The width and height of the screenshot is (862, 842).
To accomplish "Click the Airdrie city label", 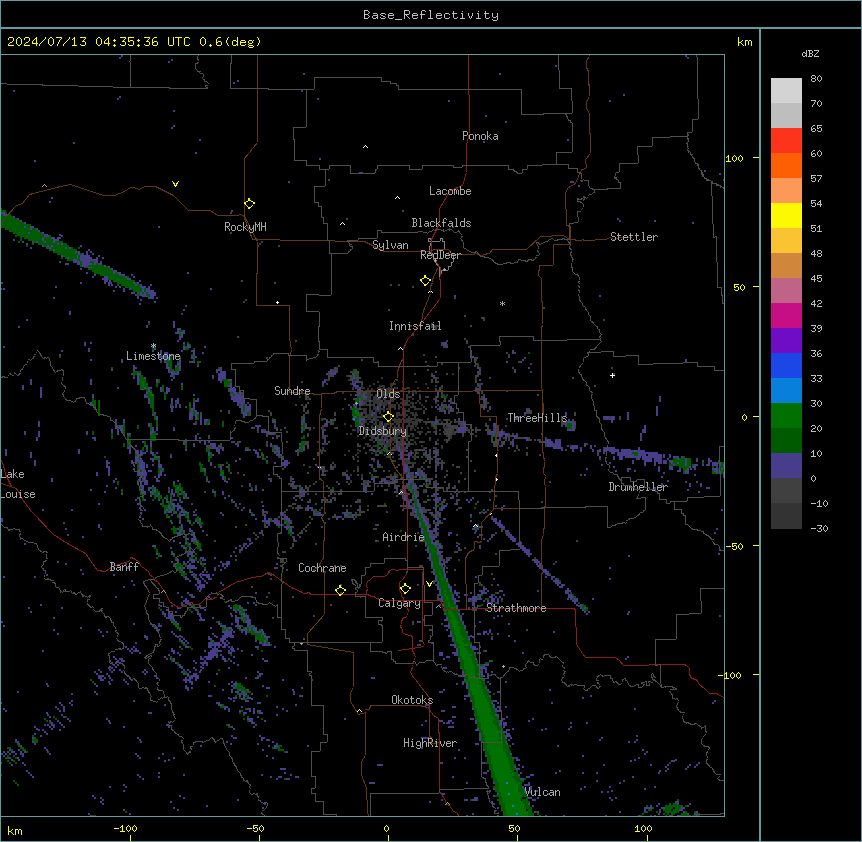I will click(403, 537).
